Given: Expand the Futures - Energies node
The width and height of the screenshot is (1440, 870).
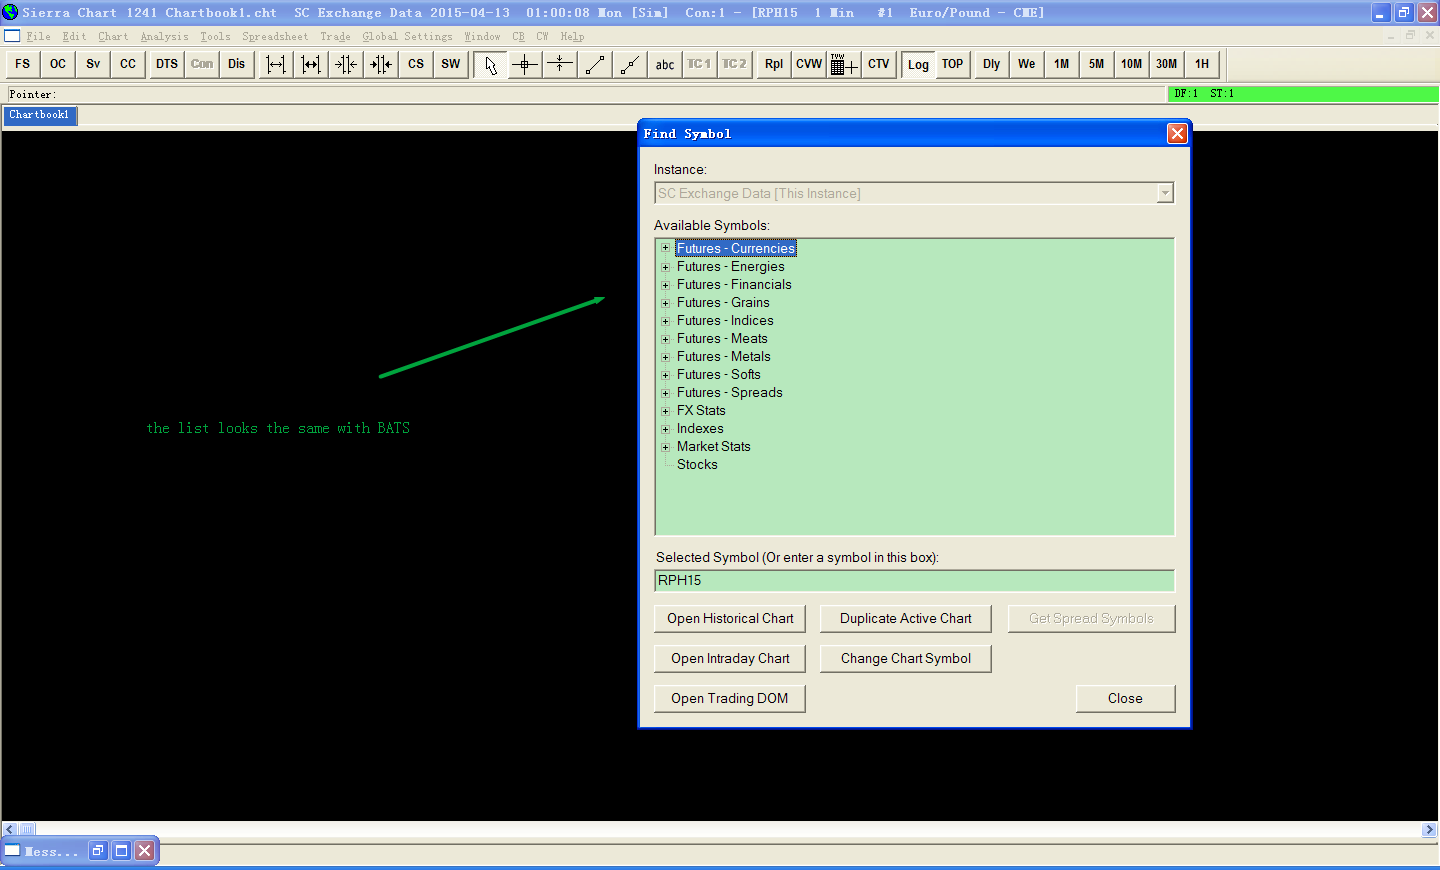Looking at the screenshot, I should 665,266.
